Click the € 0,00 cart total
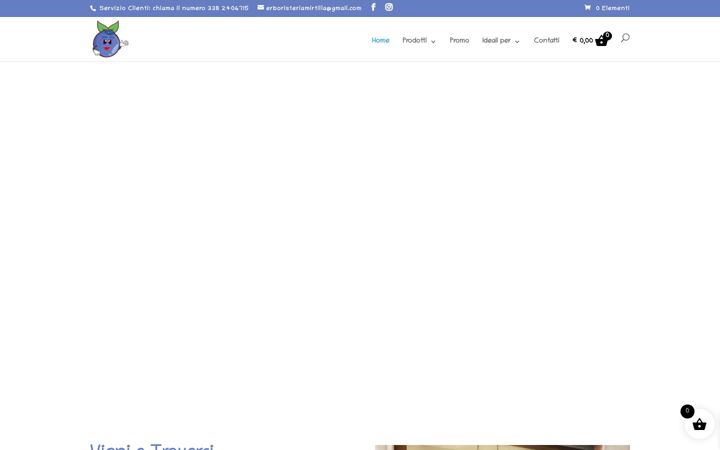 582,40
